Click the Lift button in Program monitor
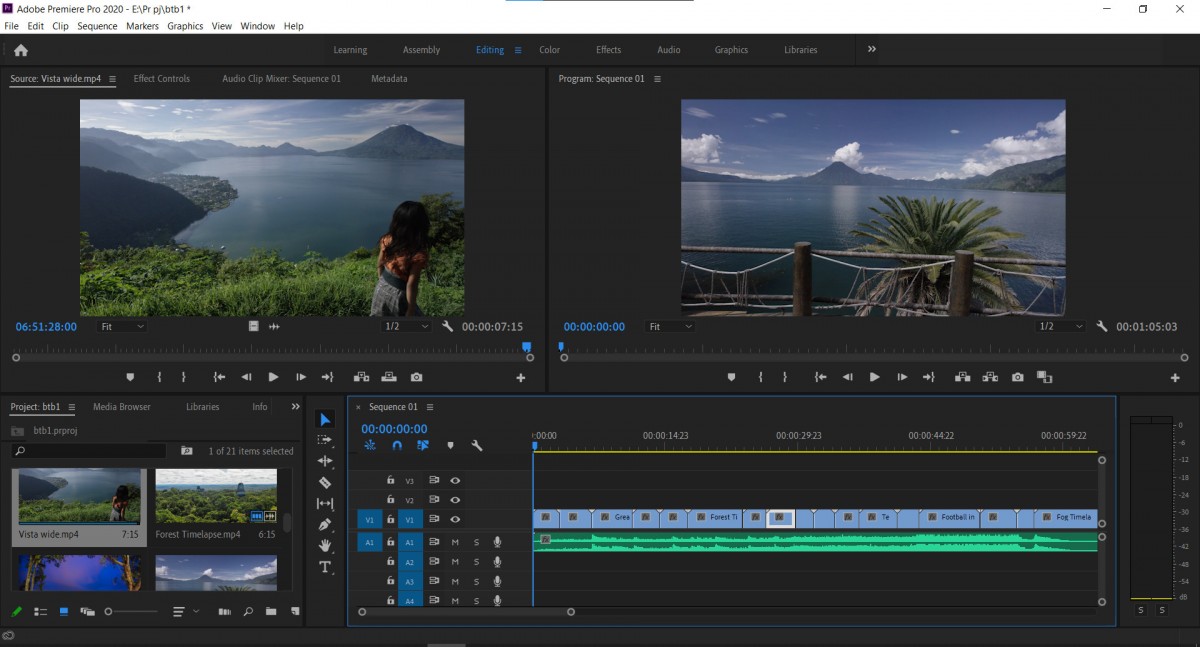Image resolution: width=1200 pixels, height=647 pixels. [962, 377]
